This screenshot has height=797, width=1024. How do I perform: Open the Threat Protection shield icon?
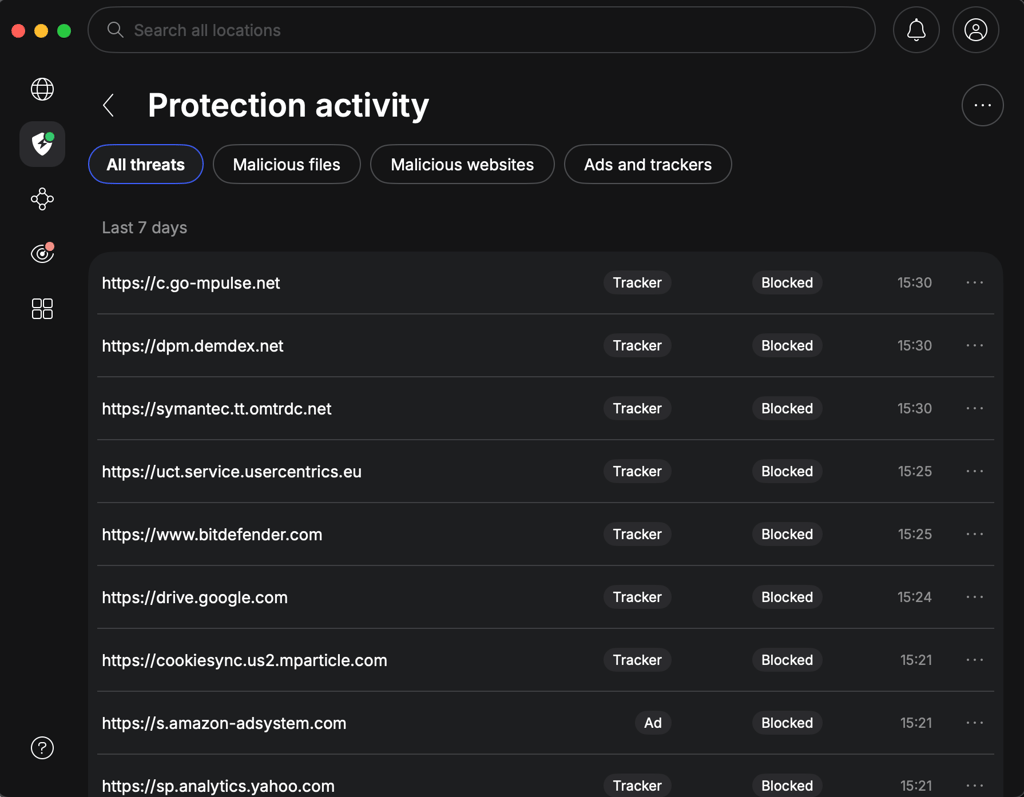42,144
